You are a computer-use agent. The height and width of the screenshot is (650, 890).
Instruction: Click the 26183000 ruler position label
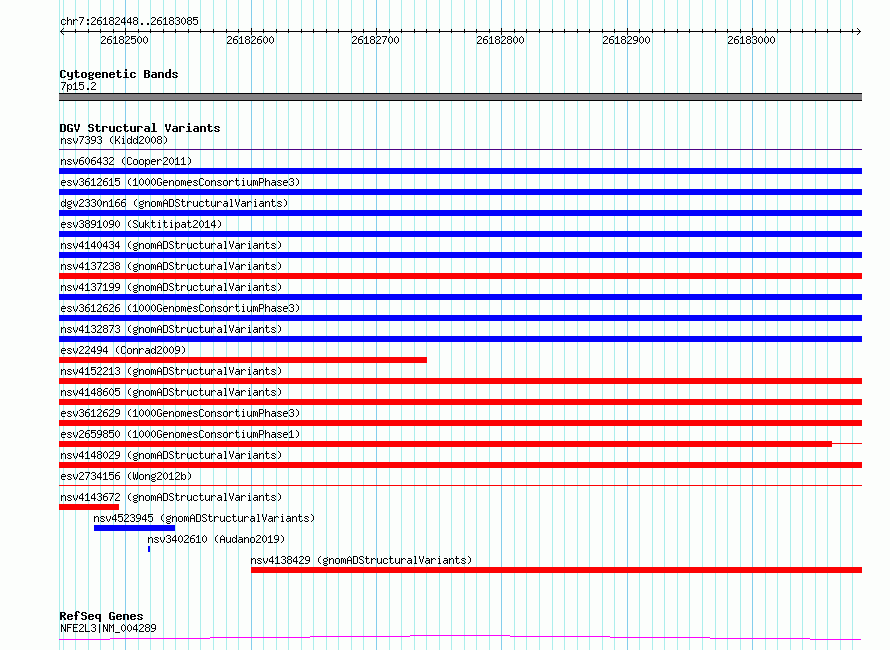(x=751, y=40)
